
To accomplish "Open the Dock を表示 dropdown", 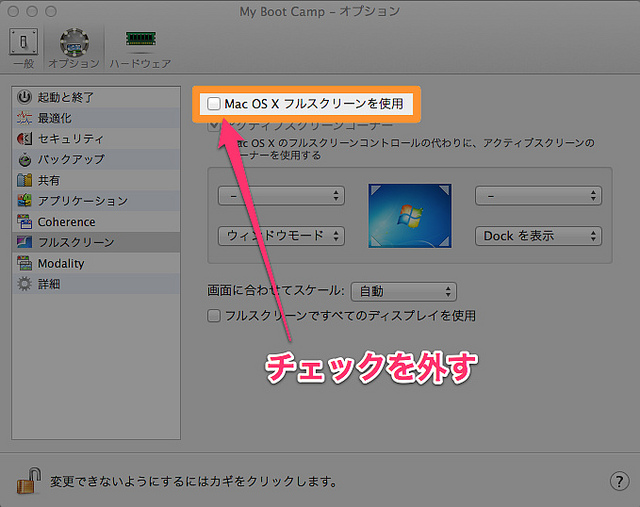I will pos(538,236).
